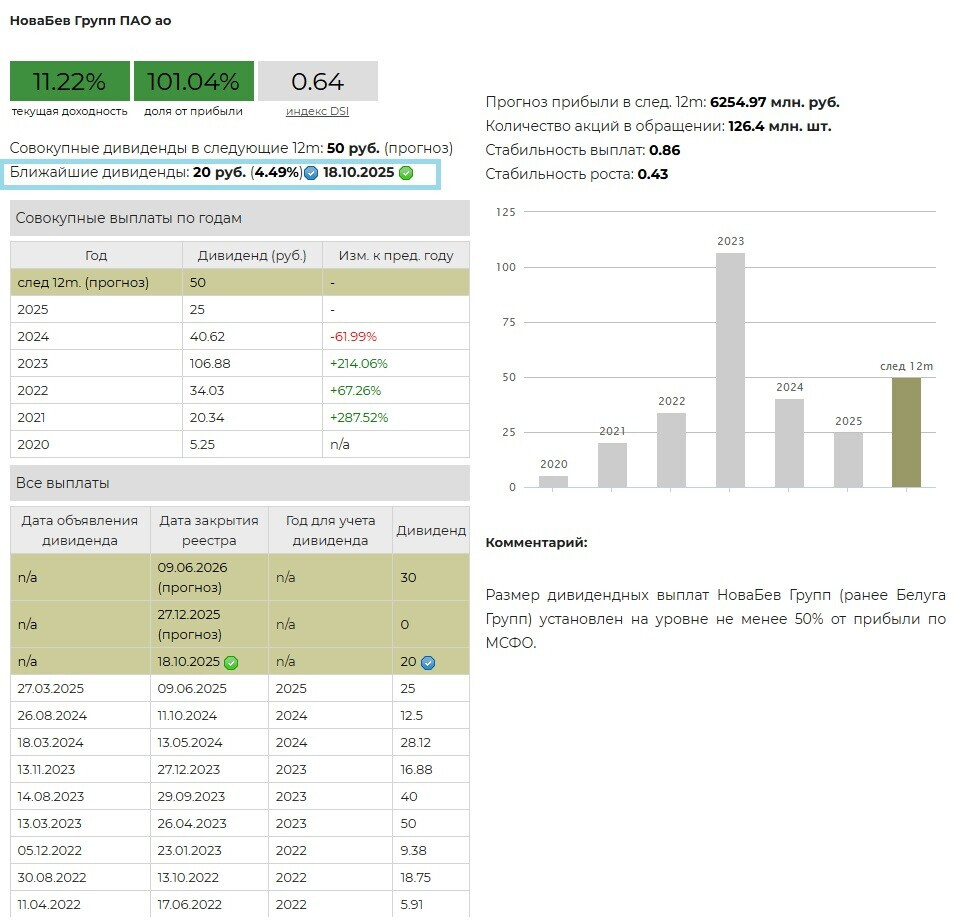This screenshot has width=954, height=921.
Task: Select the 09.06.2026 forecast registry date
Action: [x=192, y=567]
